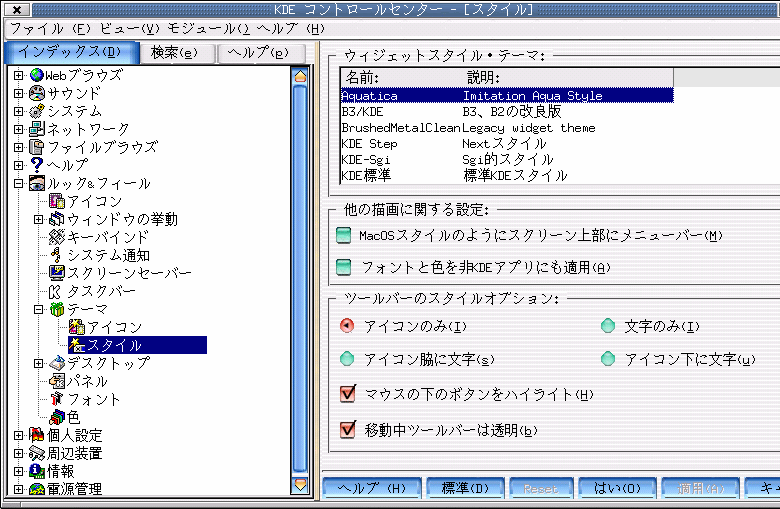The image size is (780, 509).
Task: Click the Information (情報) icon
Action: pyautogui.click(x=37, y=471)
